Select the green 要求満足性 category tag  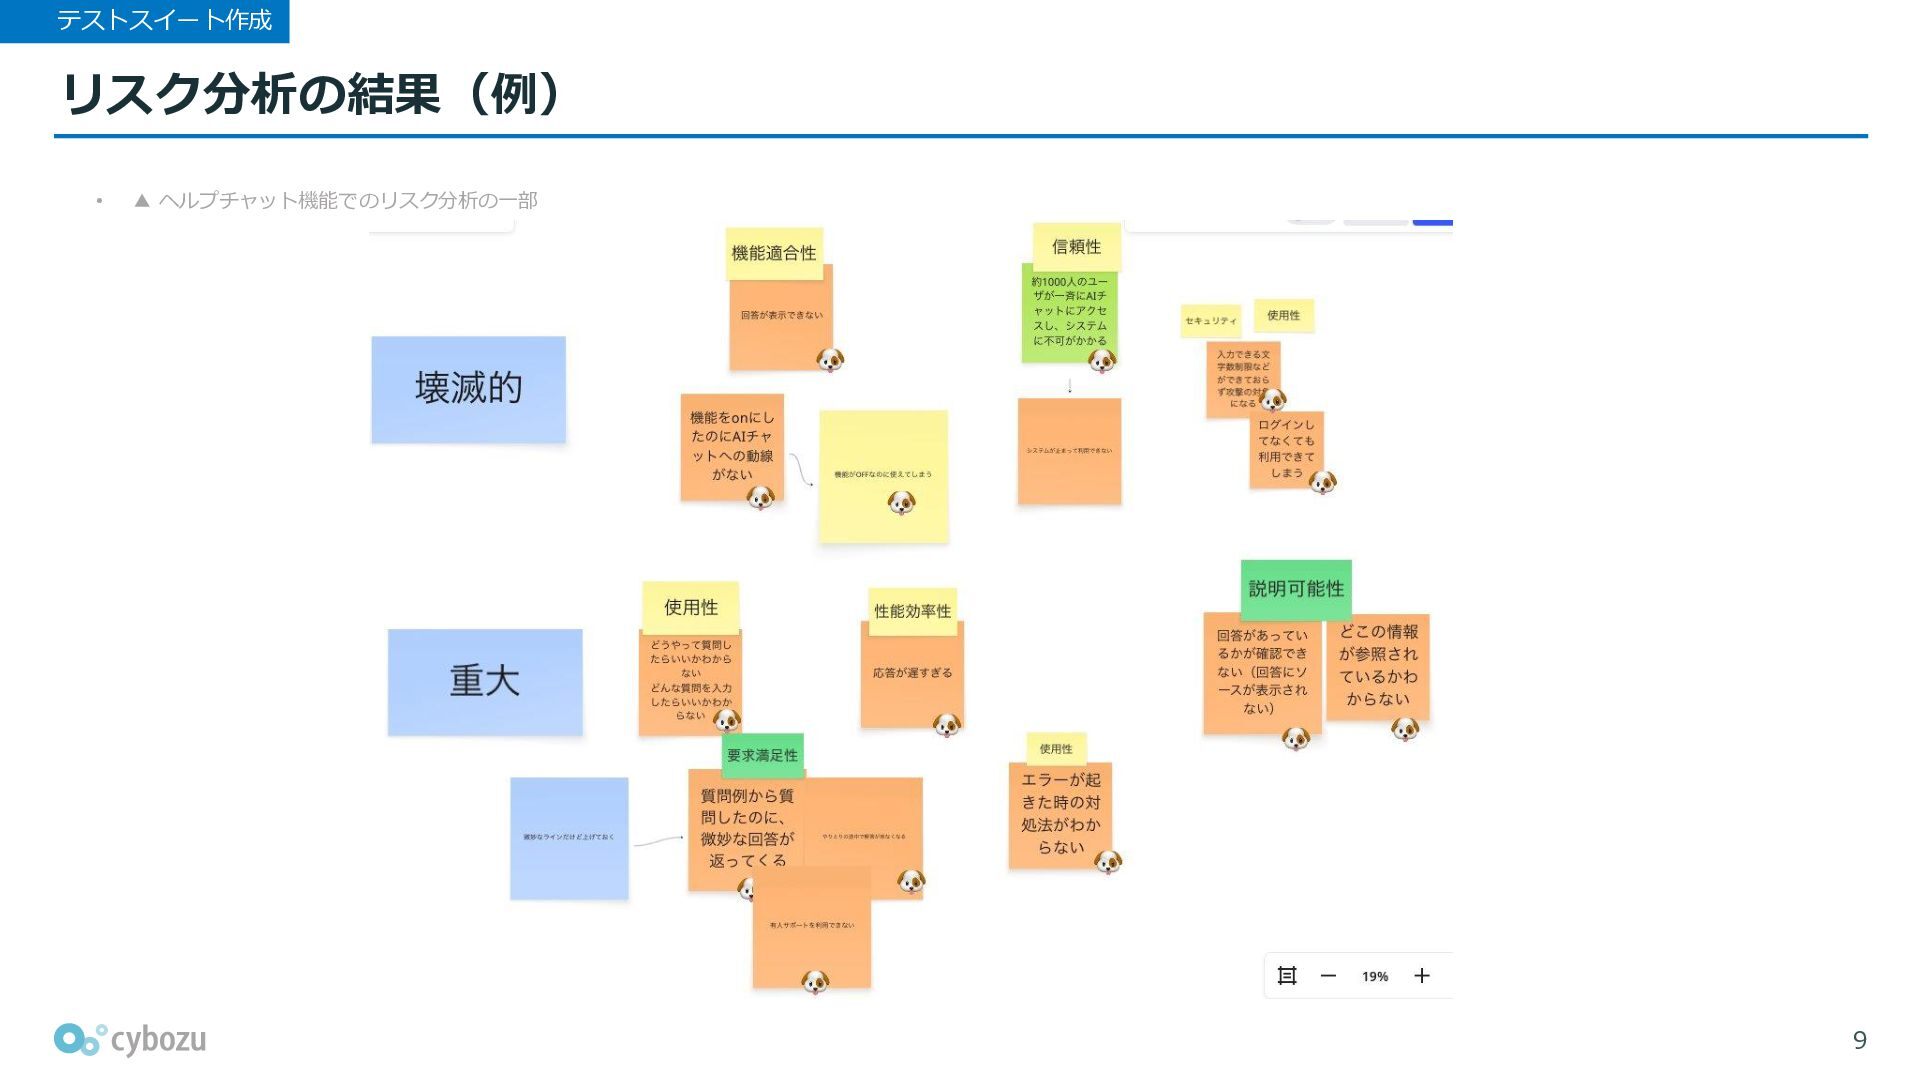point(762,755)
